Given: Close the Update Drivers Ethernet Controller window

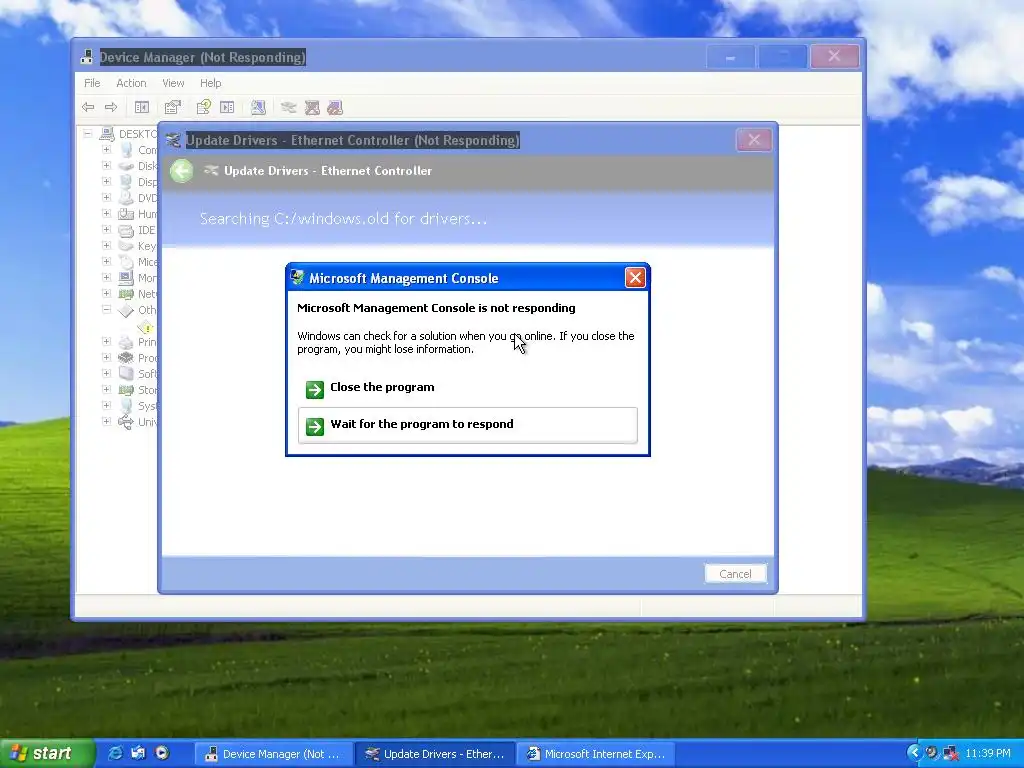Looking at the screenshot, I should coord(754,140).
